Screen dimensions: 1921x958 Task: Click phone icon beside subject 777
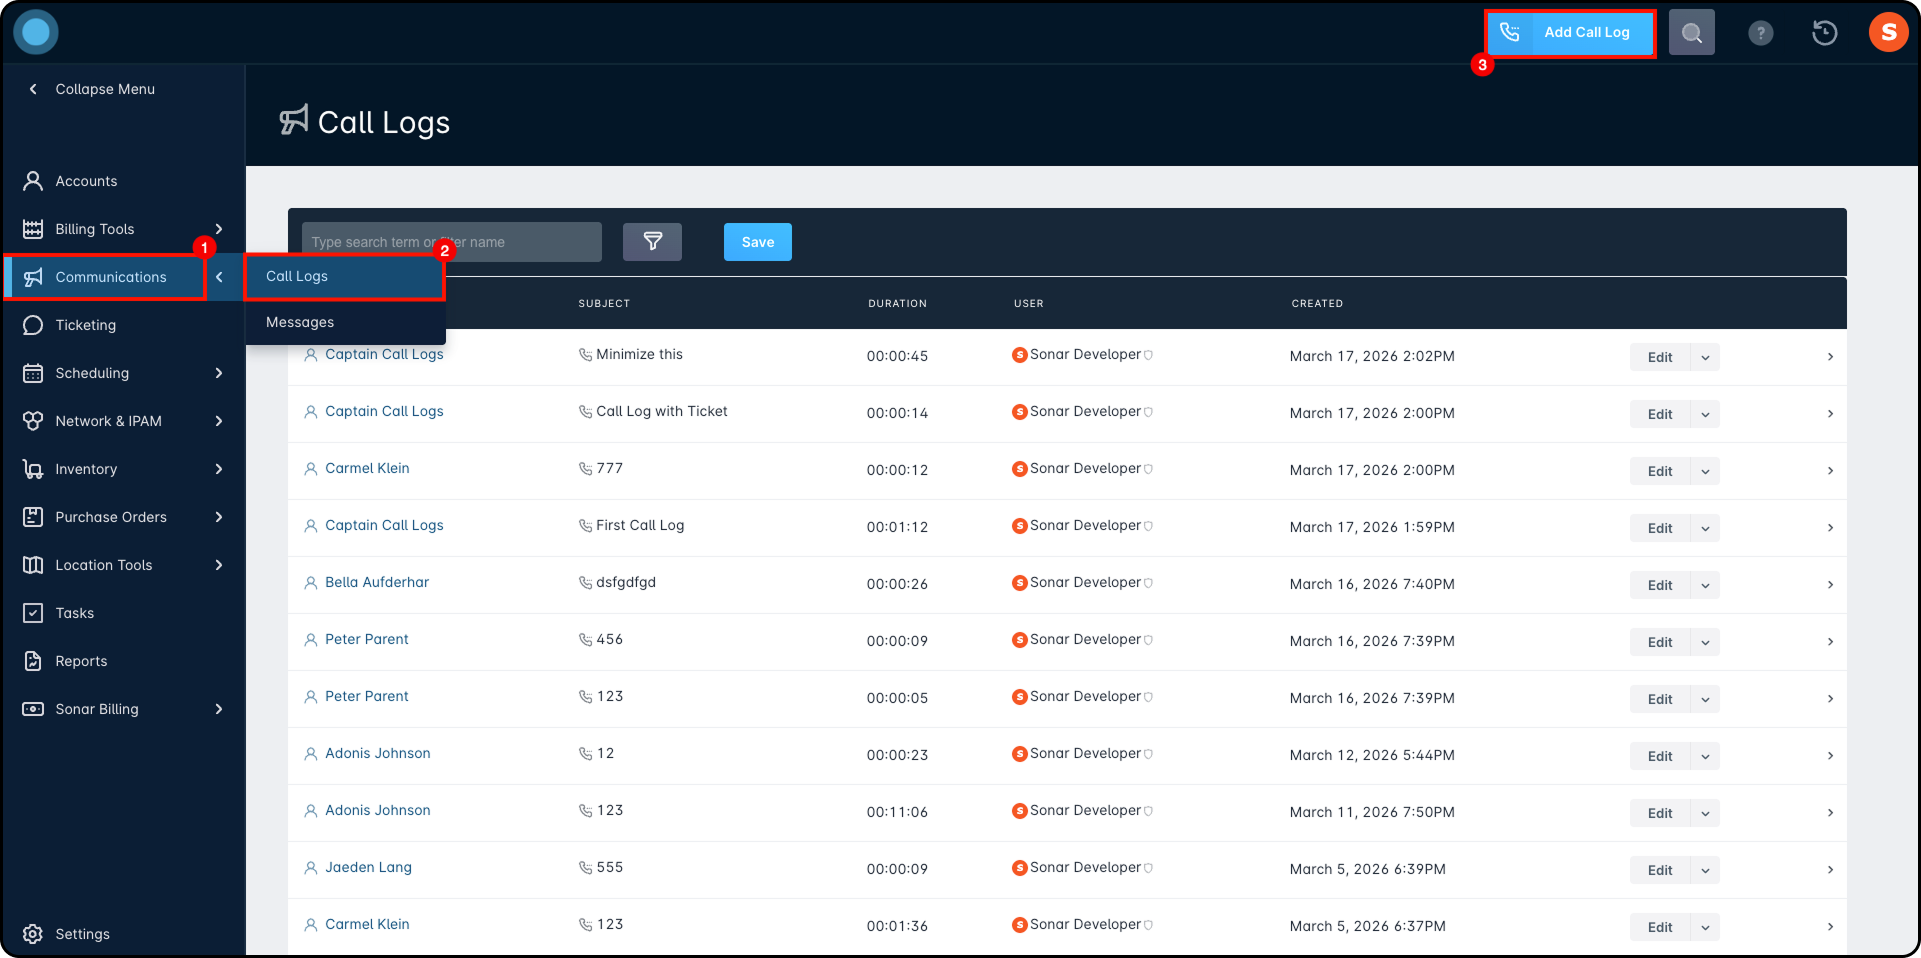click(x=585, y=469)
